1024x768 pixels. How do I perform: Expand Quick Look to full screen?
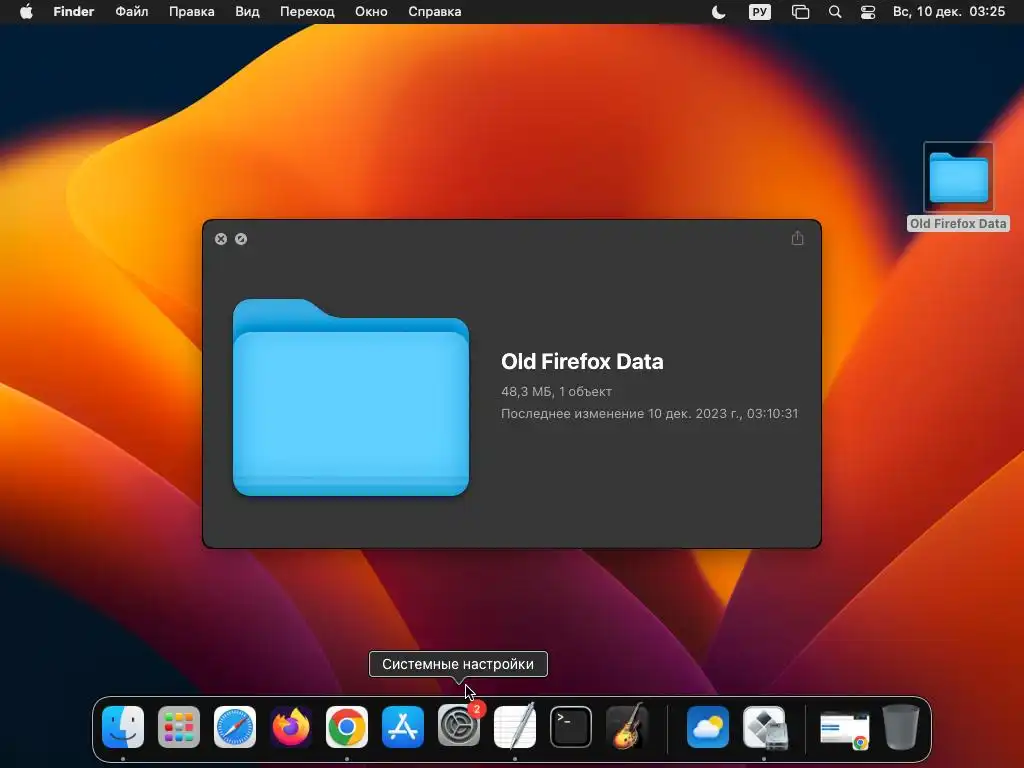click(x=241, y=239)
